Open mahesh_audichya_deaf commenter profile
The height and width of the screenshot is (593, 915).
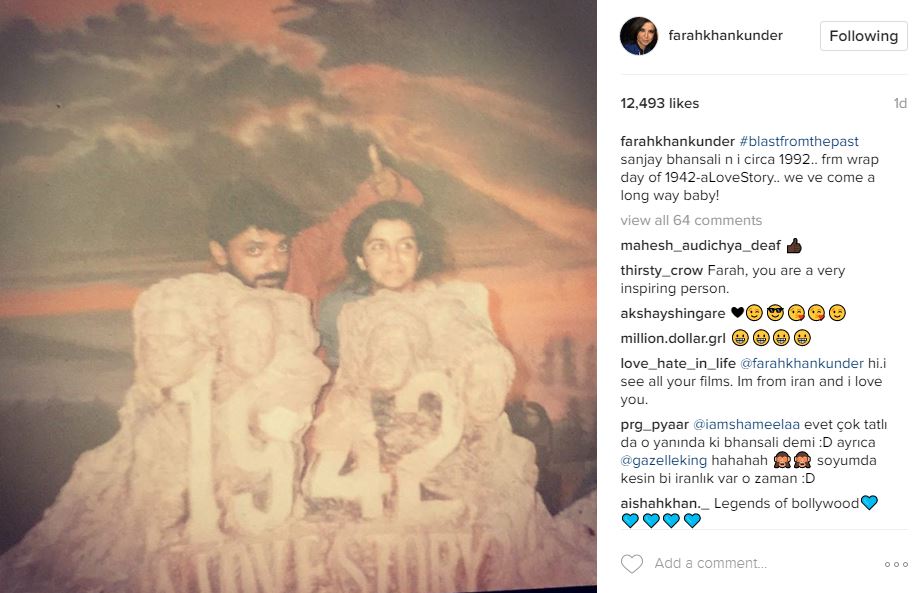(700, 245)
